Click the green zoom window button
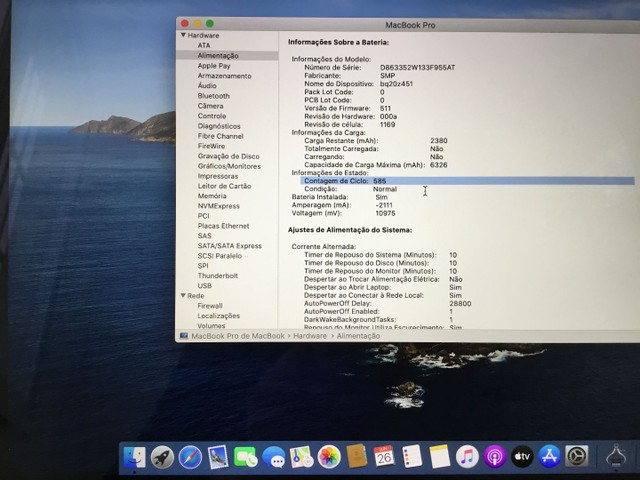 coord(210,23)
